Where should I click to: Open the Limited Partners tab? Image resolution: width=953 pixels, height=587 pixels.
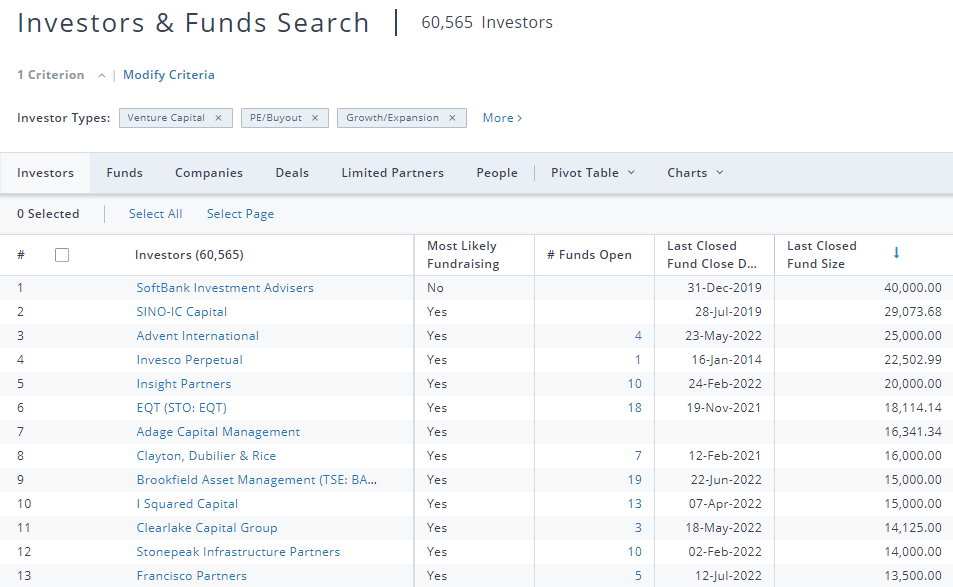click(392, 173)
